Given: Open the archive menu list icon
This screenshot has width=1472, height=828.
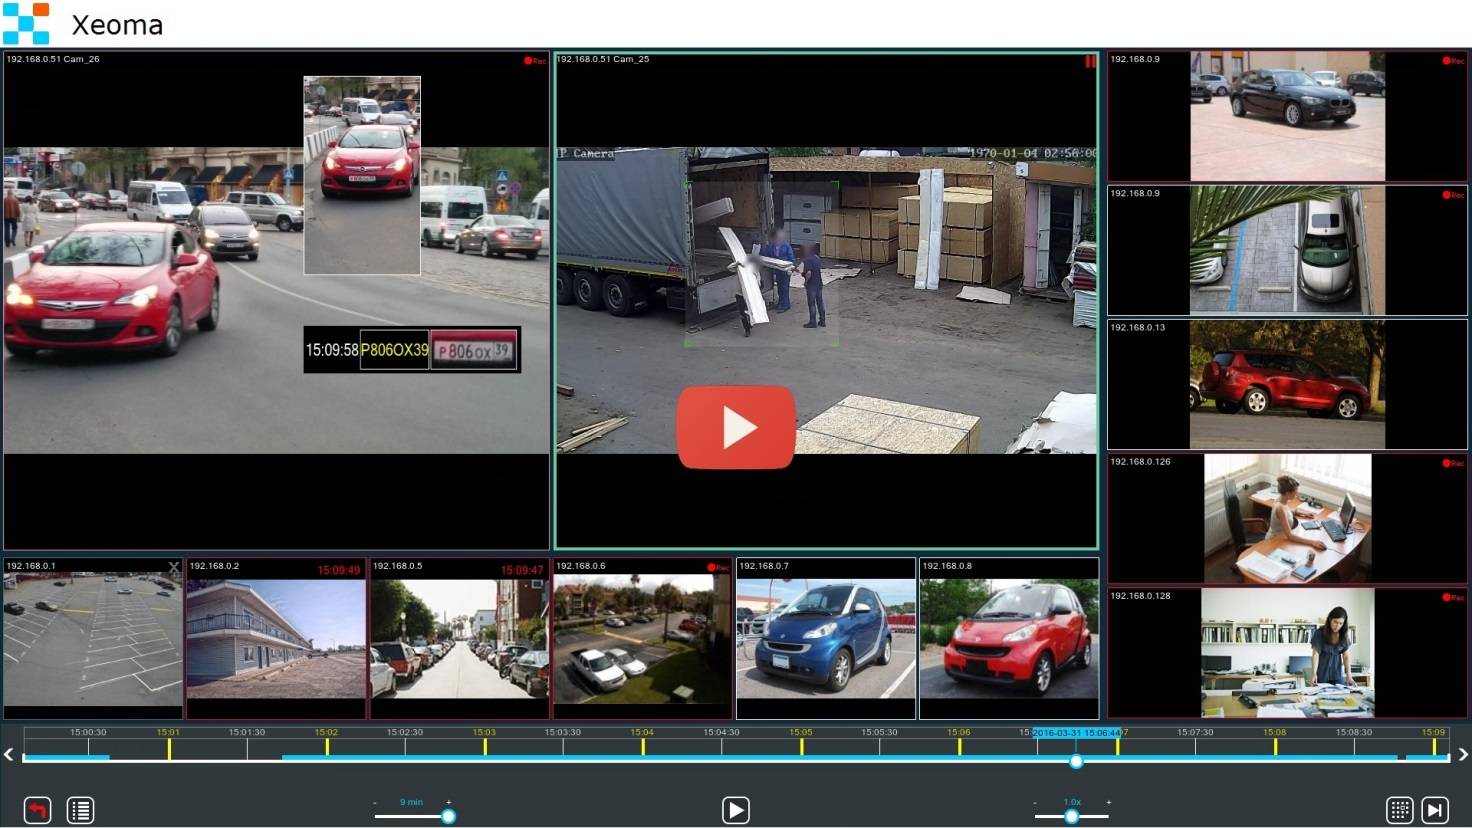Looking at the screenshot, I should (x=80, y=810).
